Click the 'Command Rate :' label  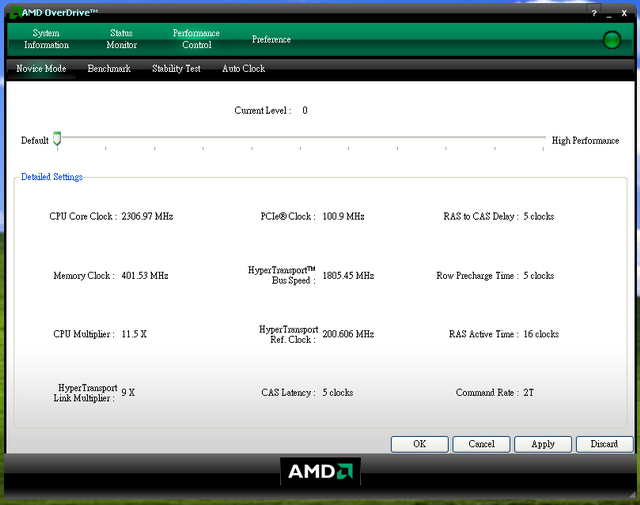click(x=487, y=392)
